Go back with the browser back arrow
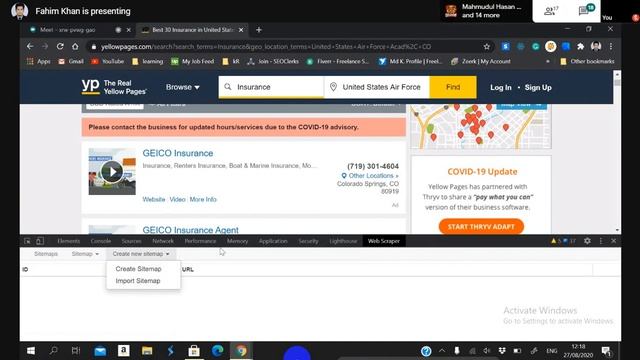Viewport: 640px width, 360px height. pos(30,47)
